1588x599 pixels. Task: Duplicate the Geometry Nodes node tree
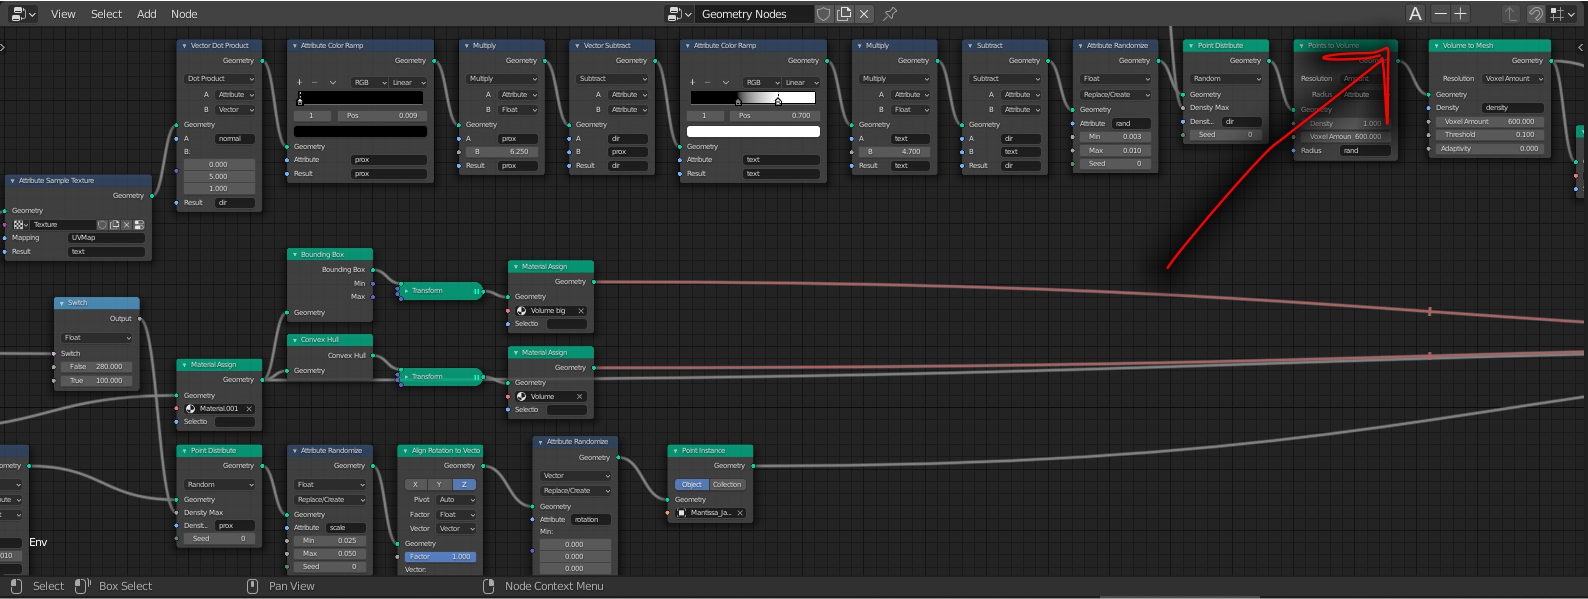844,14
